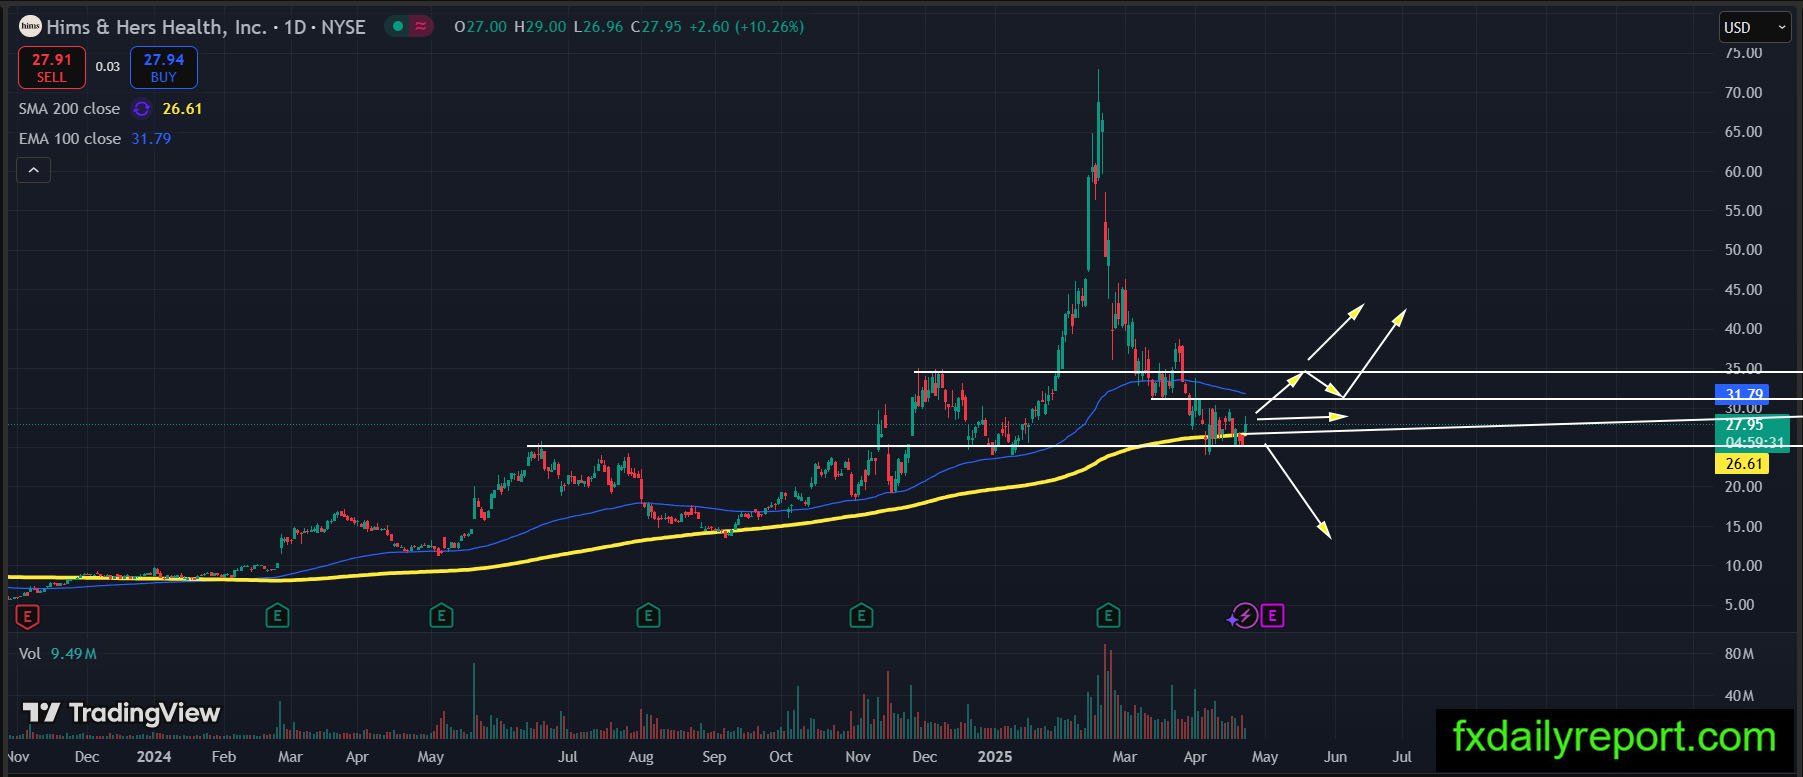This screenshot has width=1803, height=777.
Task: Click the 50.00 price axis level
Action: click(x=1743, y=250)
